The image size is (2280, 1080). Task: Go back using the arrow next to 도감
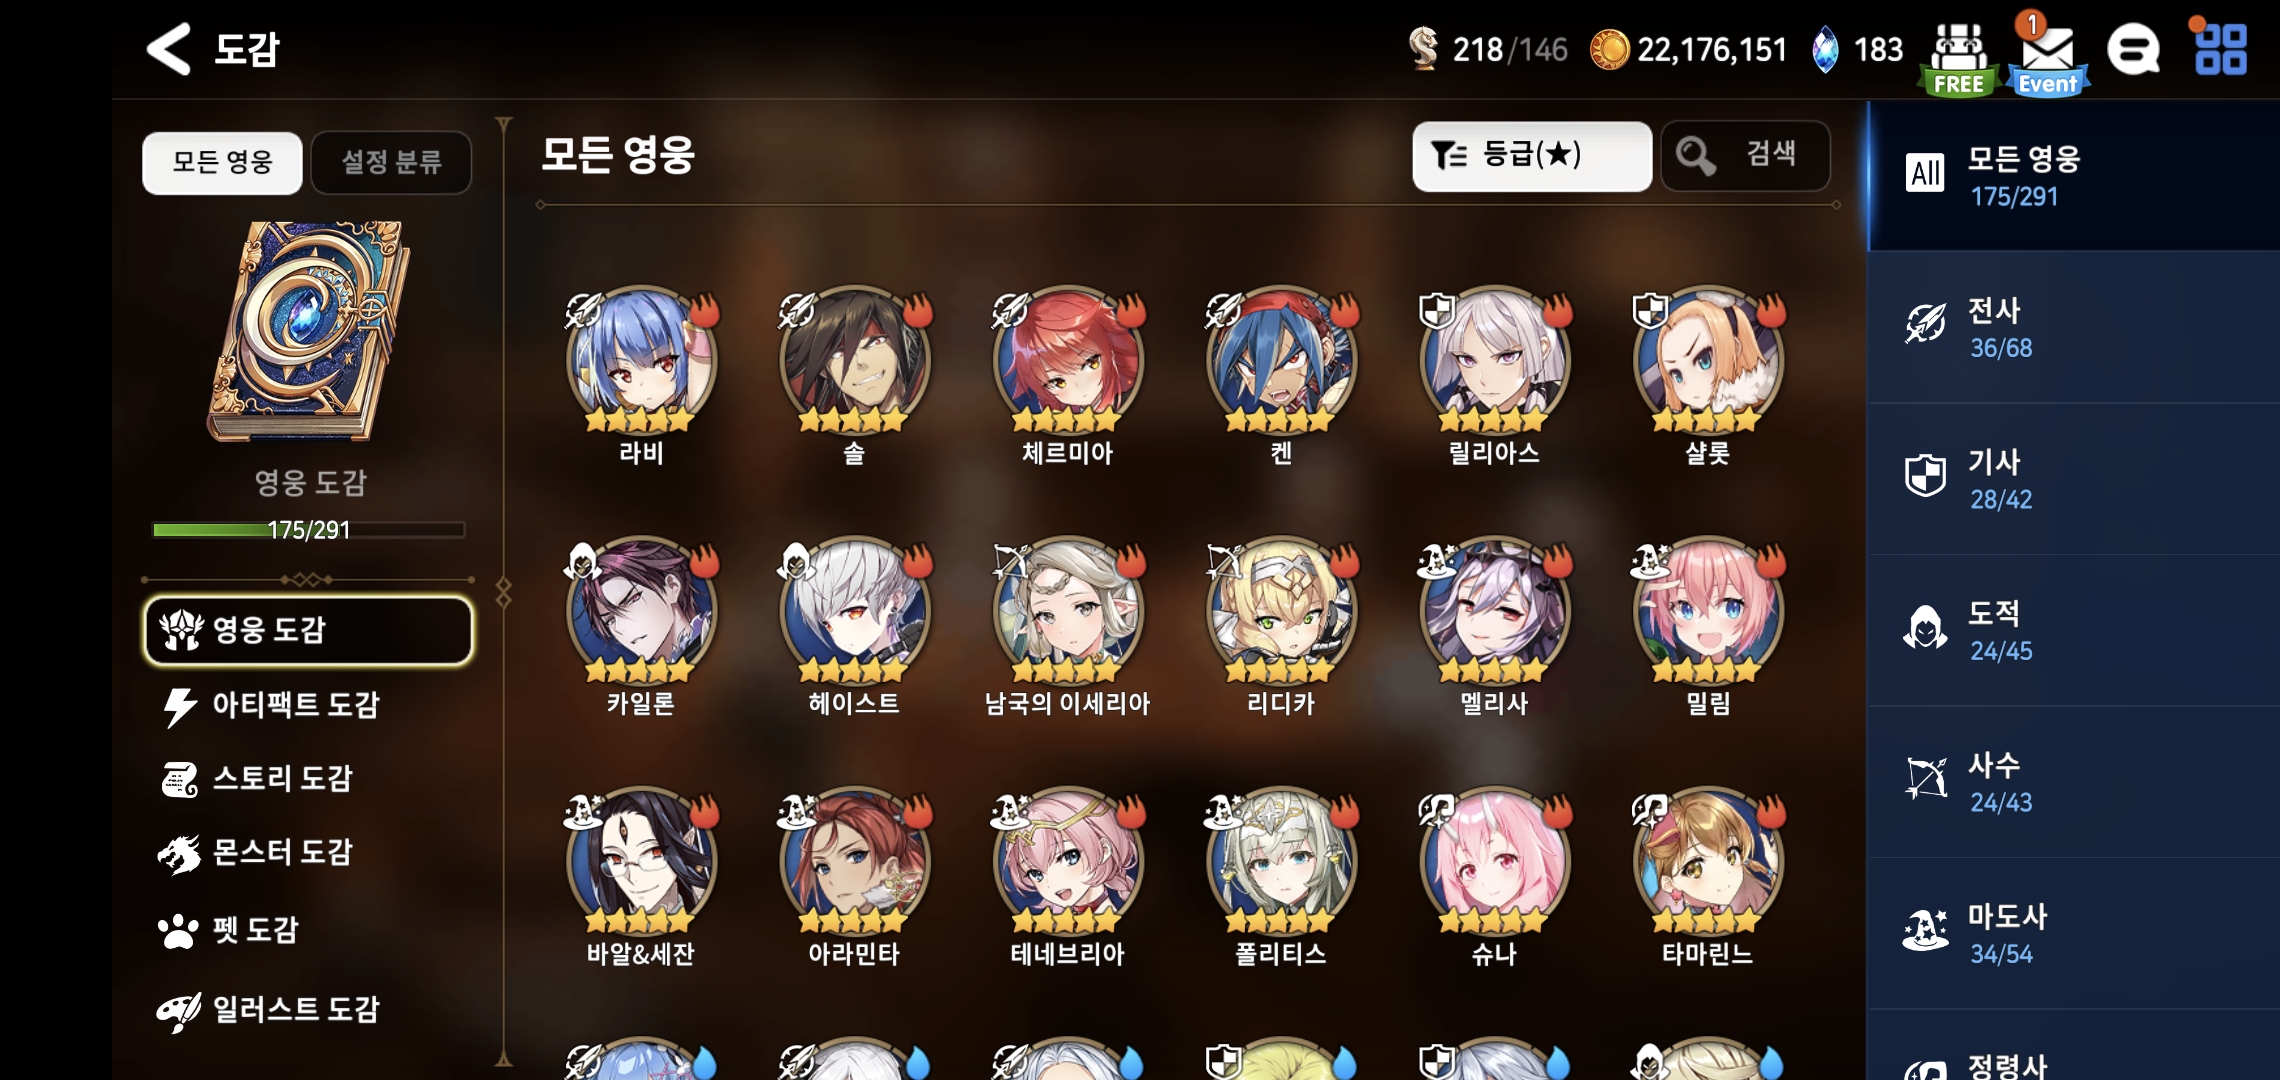point(168,49)
